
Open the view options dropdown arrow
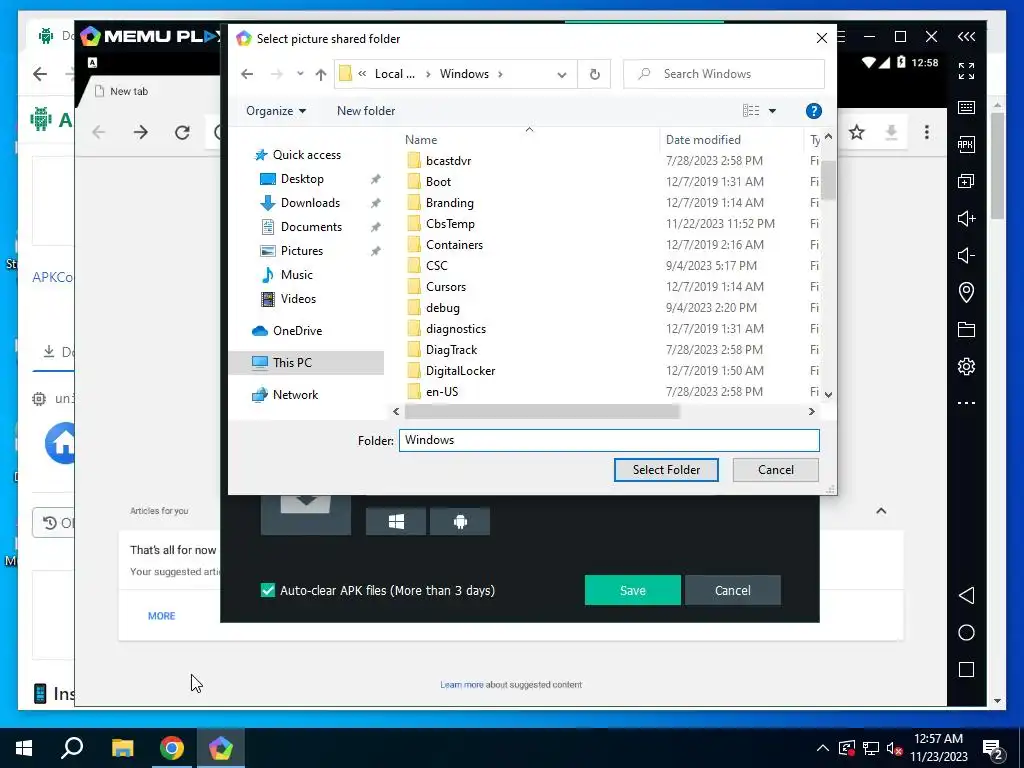click(x=772, y=111)
